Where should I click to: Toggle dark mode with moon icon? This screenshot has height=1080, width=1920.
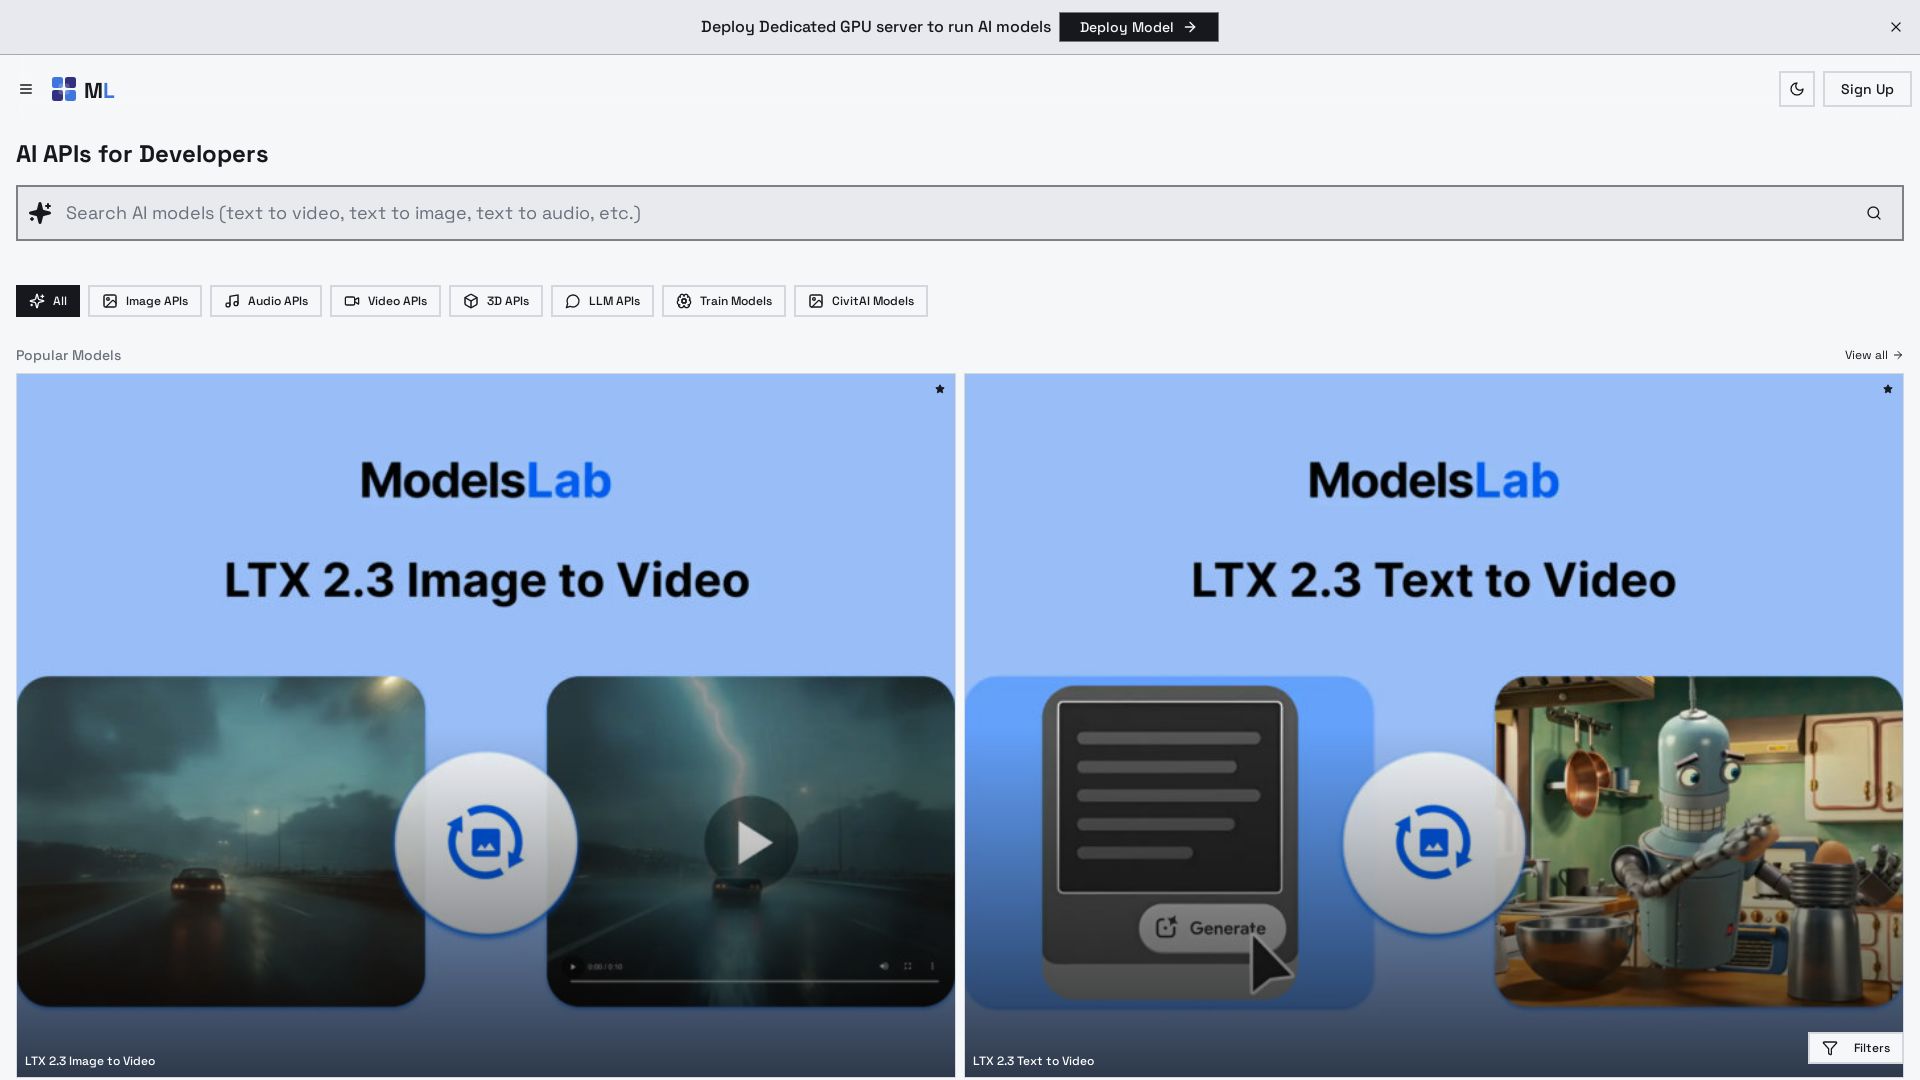[x=1796, y=89]
